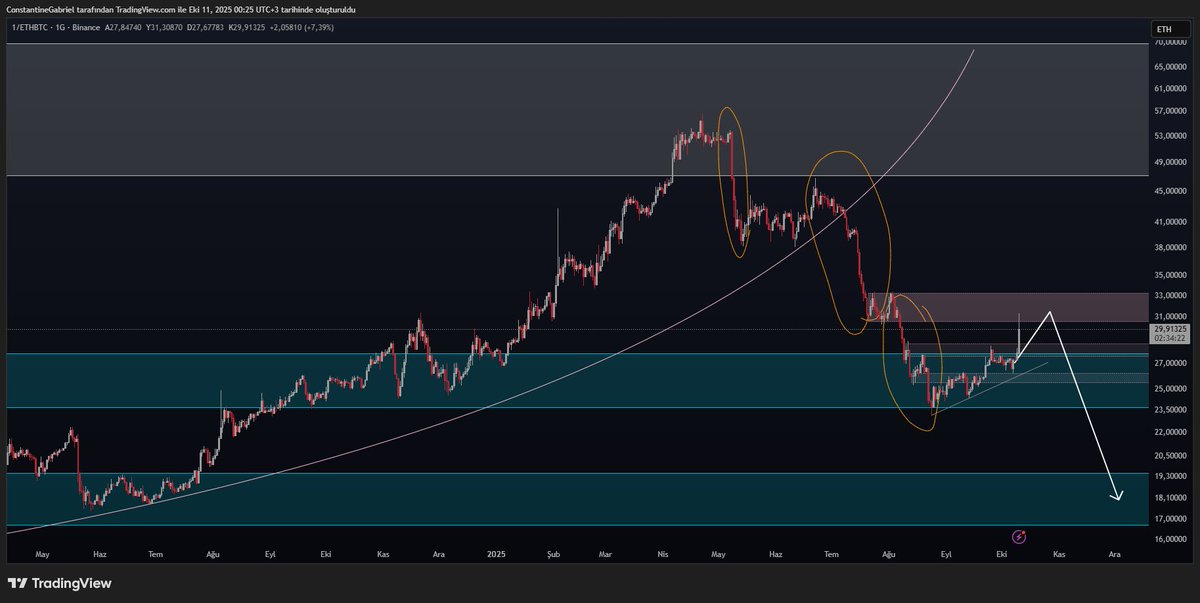Click the 35,00000 price axis label
The width and height of the screenshot is (1200, 603).
click(x=1170, y=274)
